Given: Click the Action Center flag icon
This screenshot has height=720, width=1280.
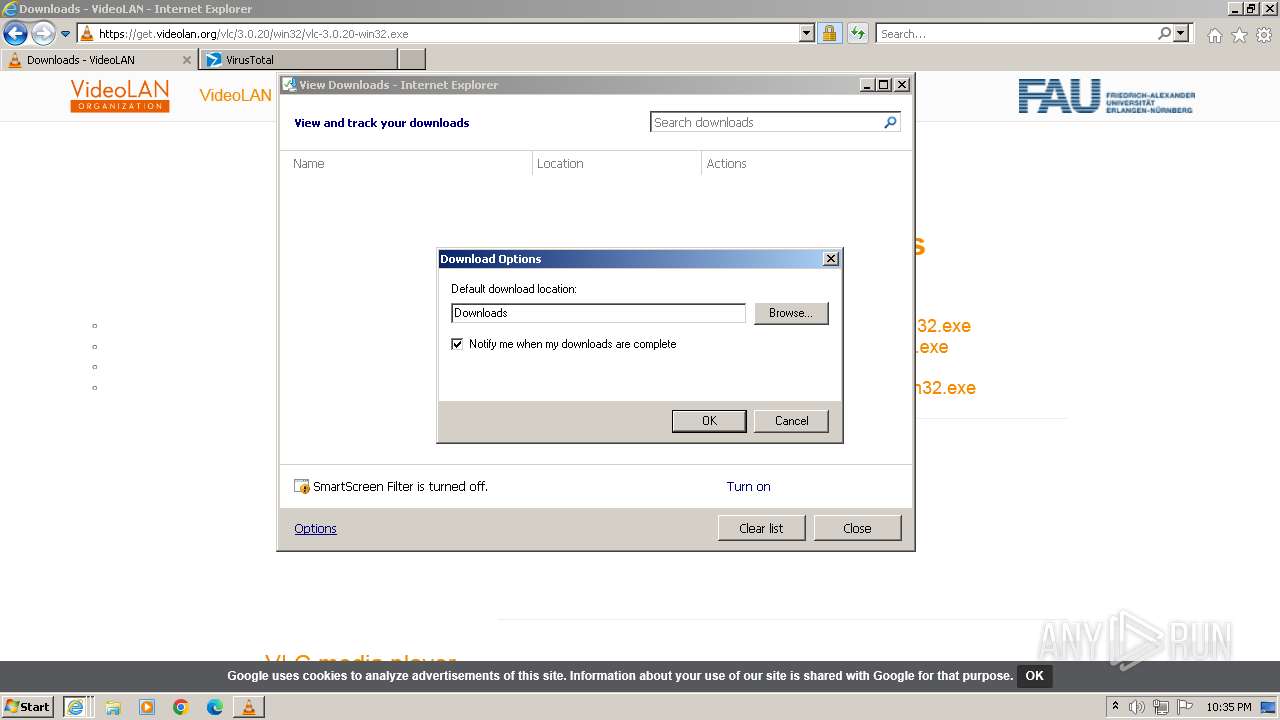Looking at the screenshot, I should (1184, 707).
